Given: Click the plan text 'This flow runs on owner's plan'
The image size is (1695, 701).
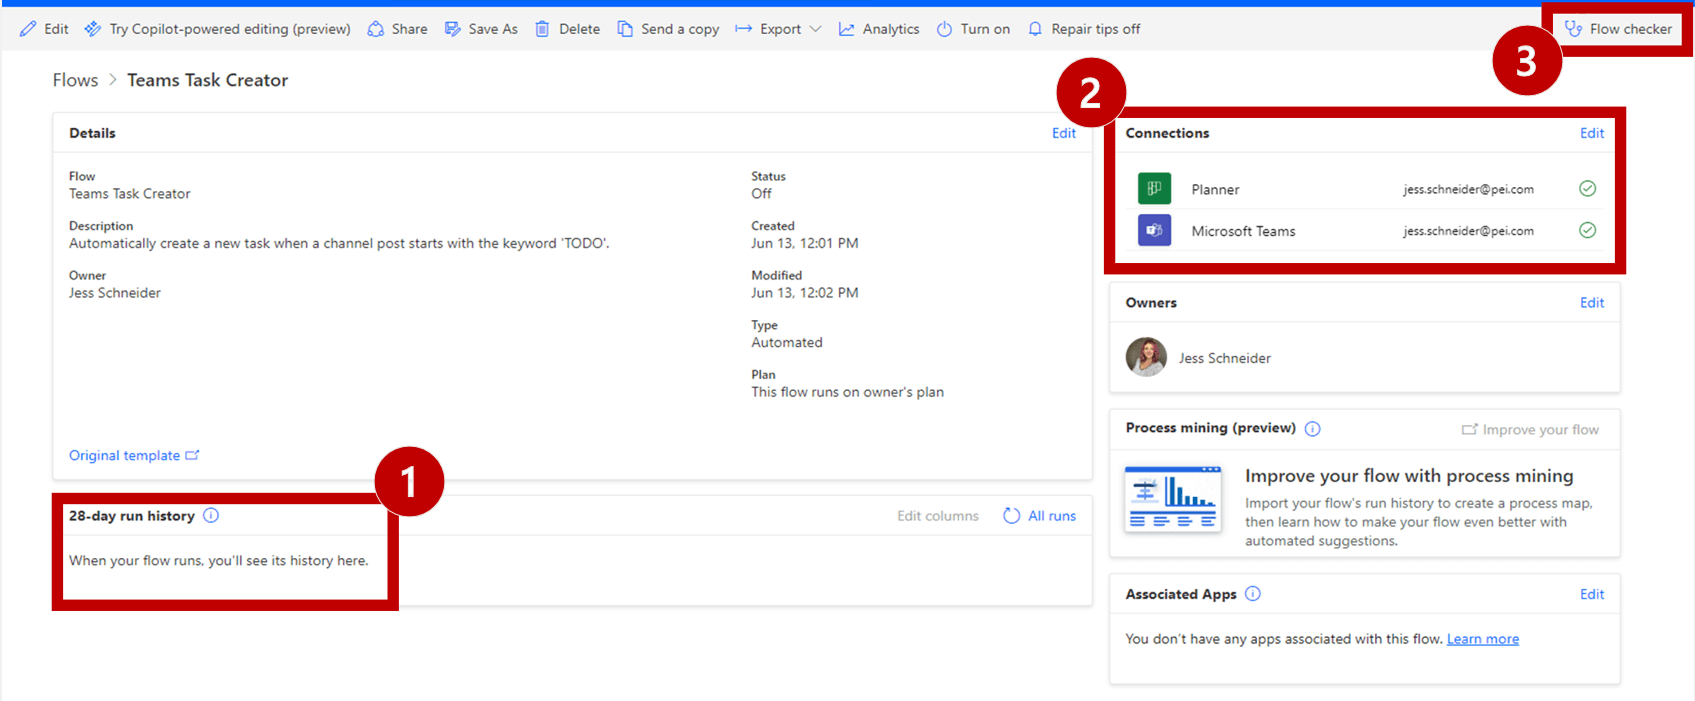Looking at the screenshot, I should [847, 392].
